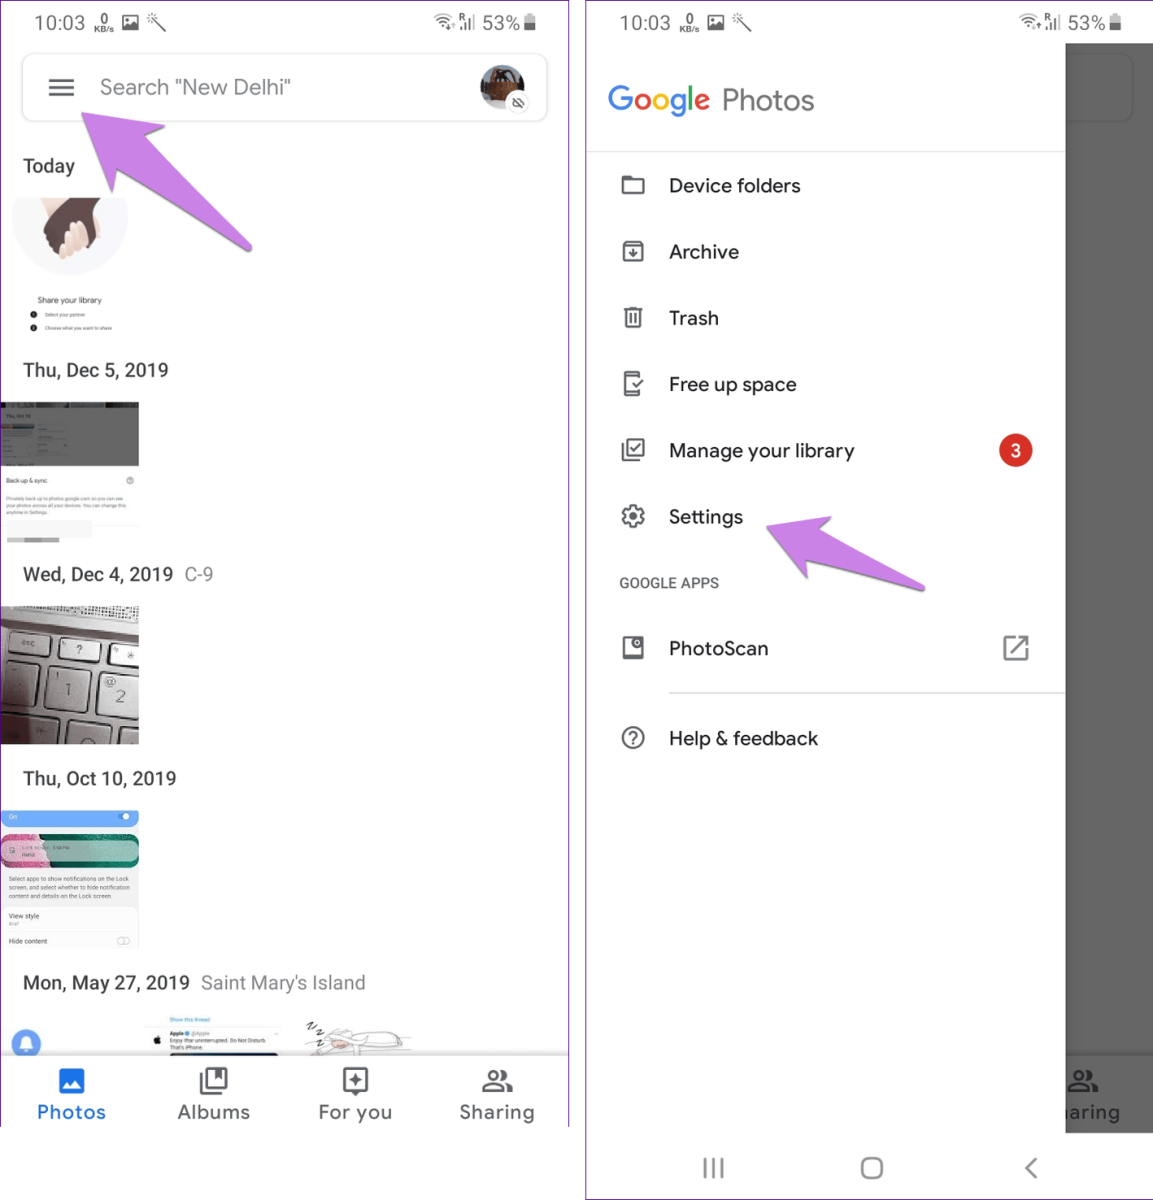1153x1200 pixels.
Task: Open the Oct 10, 2019 notification settings screenshot
Action: coord(70,879)
